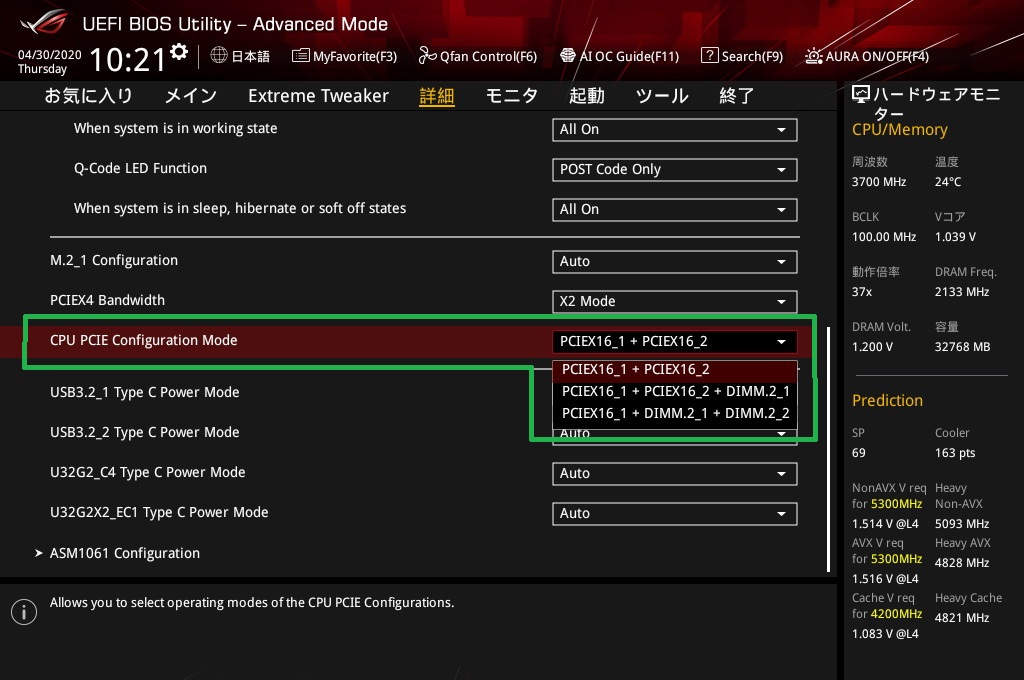
Task: Open U32G2_C4 Type C Power Mode dropdown
Action: [674, 474]
